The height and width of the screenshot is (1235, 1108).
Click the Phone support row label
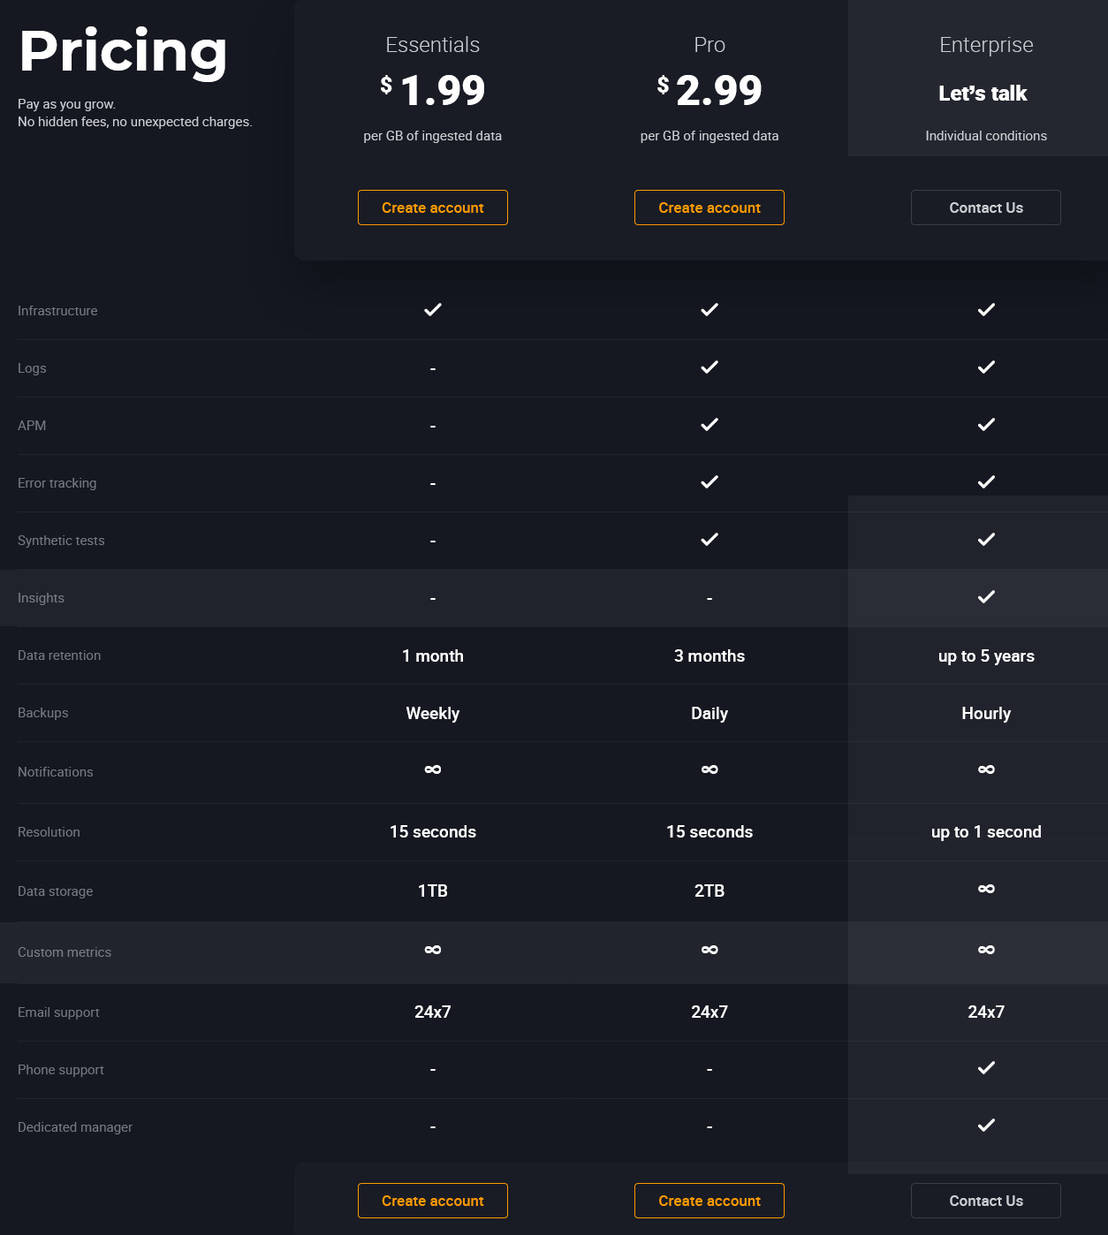(x=61, y=1070)
